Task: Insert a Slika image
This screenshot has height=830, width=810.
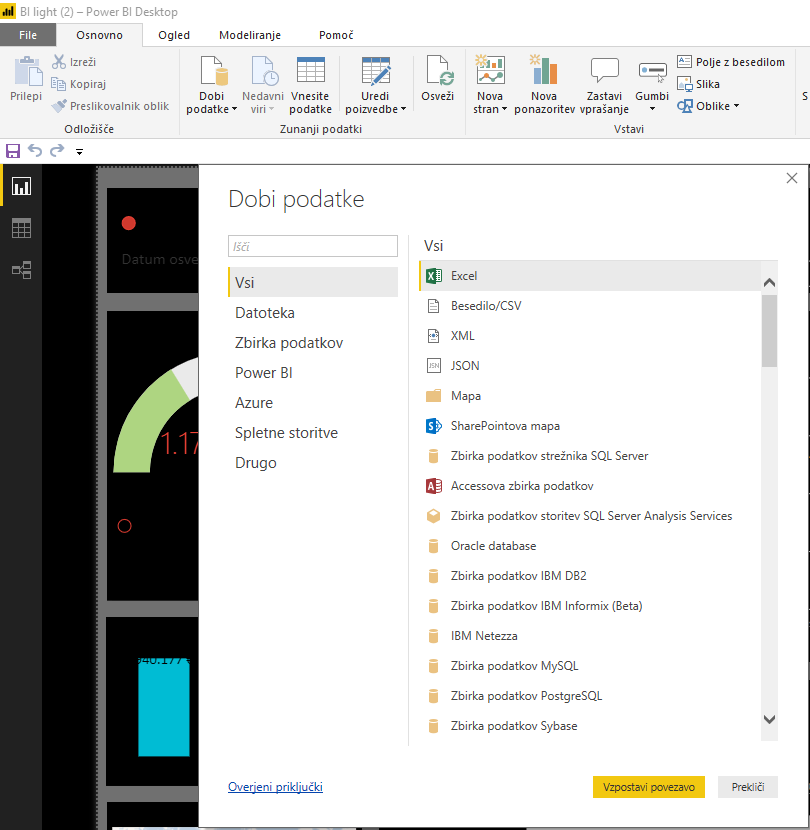Action: pos(698,84)
